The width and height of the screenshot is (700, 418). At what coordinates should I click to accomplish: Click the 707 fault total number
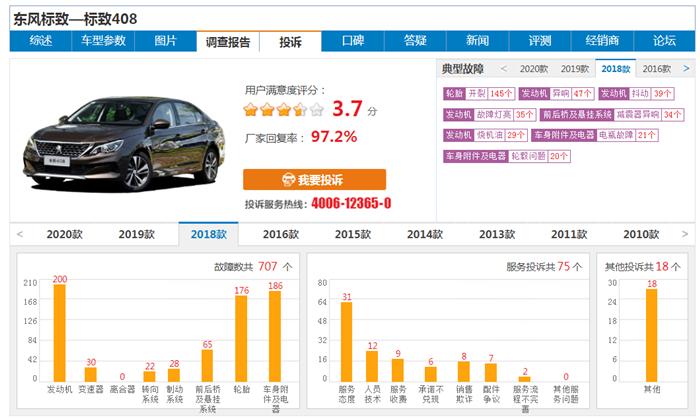[268, 267]
